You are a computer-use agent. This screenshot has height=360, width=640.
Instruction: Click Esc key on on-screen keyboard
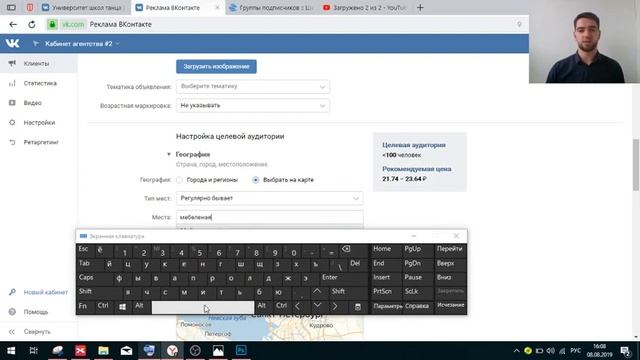point(84,250)
